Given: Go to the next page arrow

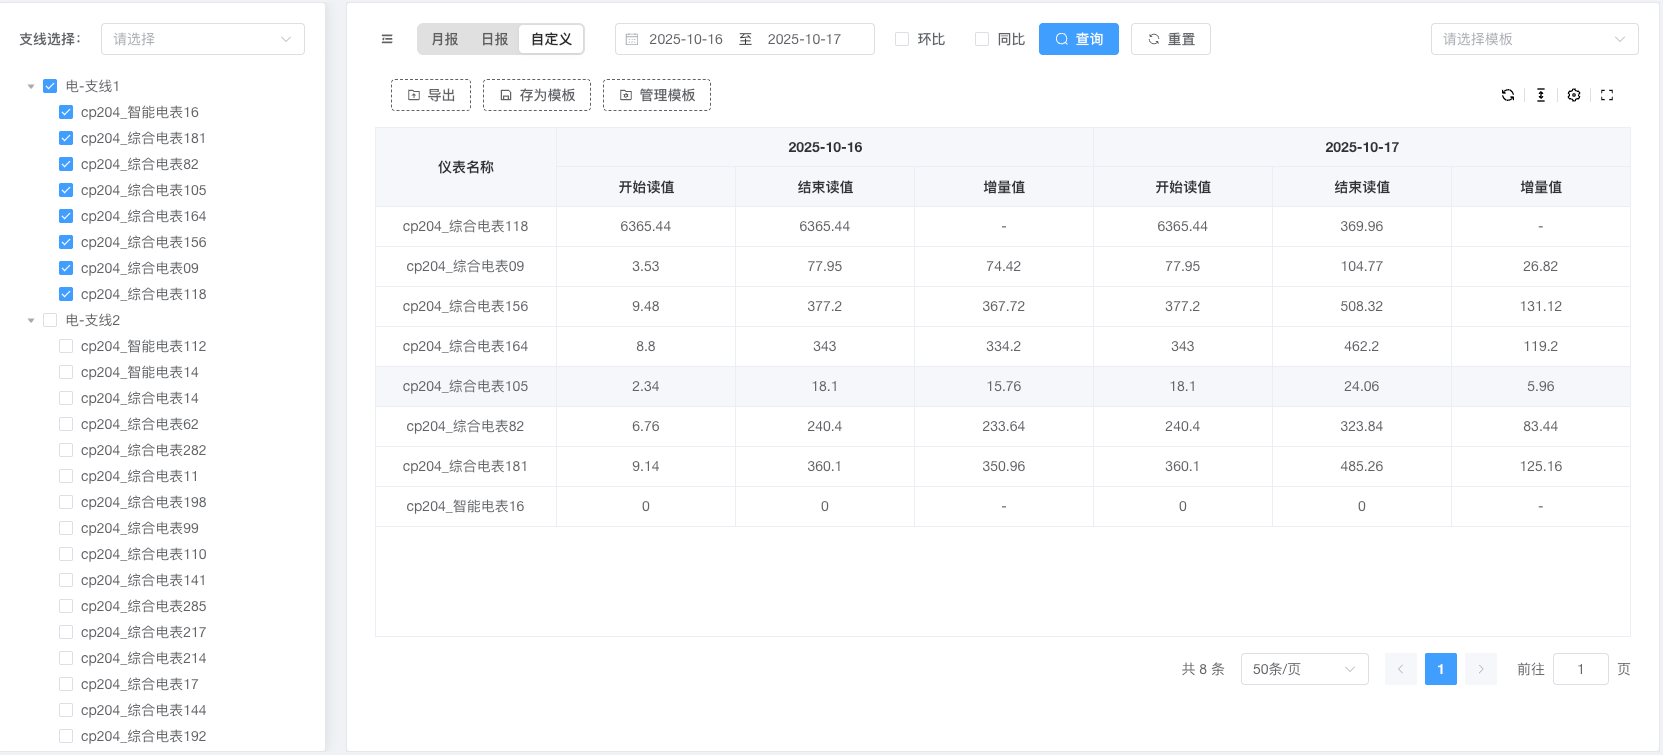Looking at the screenshot, I should click(1481, 669).
